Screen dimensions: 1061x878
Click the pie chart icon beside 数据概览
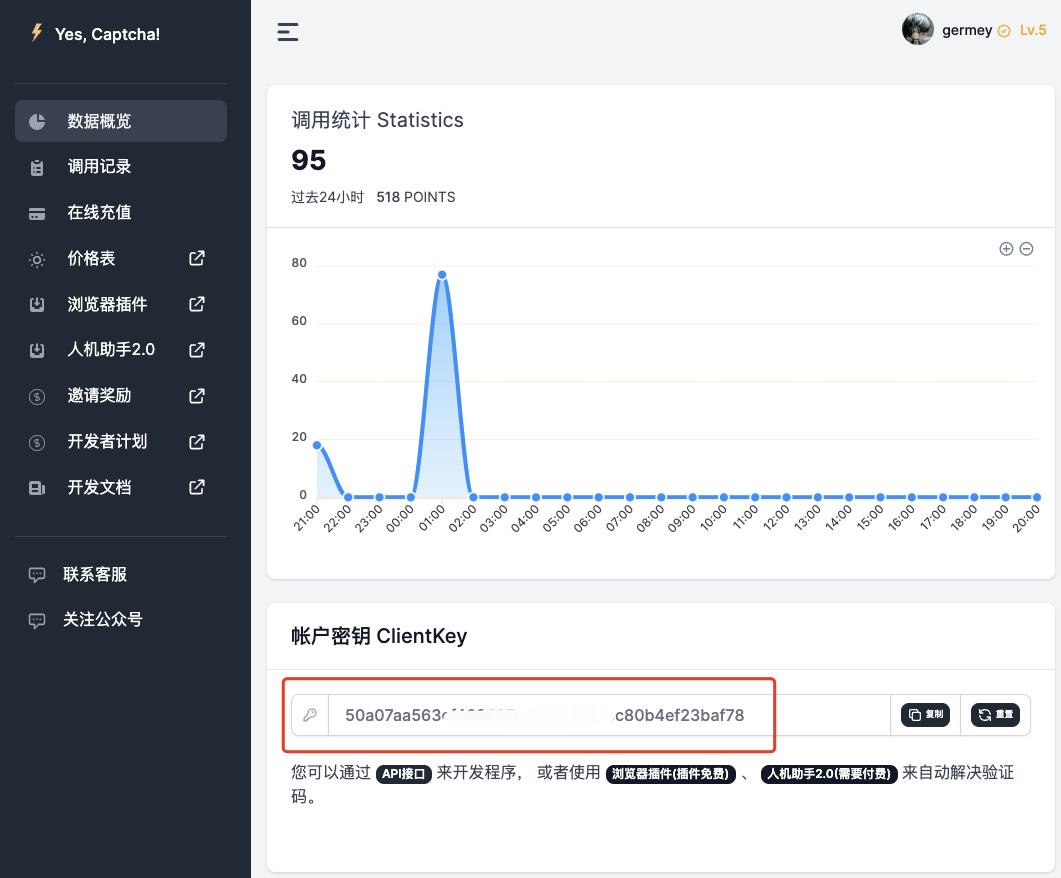37,122
